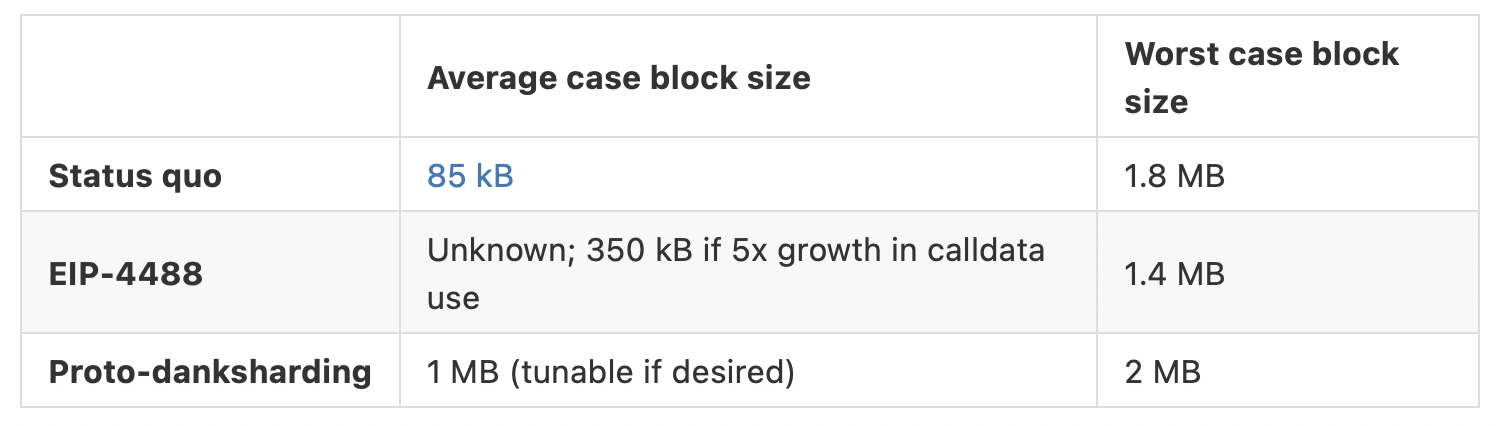The width and height of the screenshot is (1504, 426).
Task: Select the EIP-4488 row label
Action: click(125, 274)
